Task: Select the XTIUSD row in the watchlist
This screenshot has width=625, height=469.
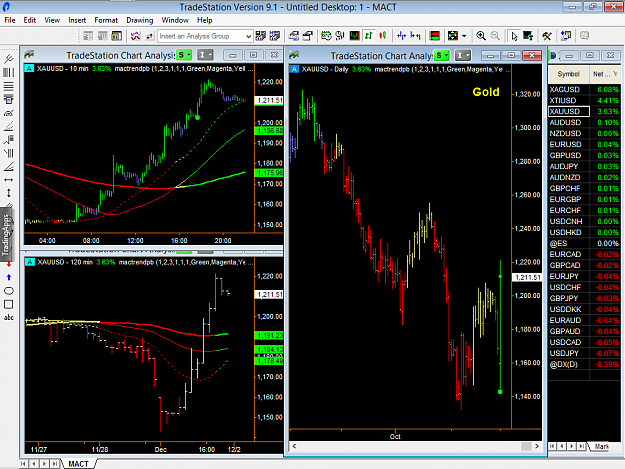Action: (x=584, y=100)
